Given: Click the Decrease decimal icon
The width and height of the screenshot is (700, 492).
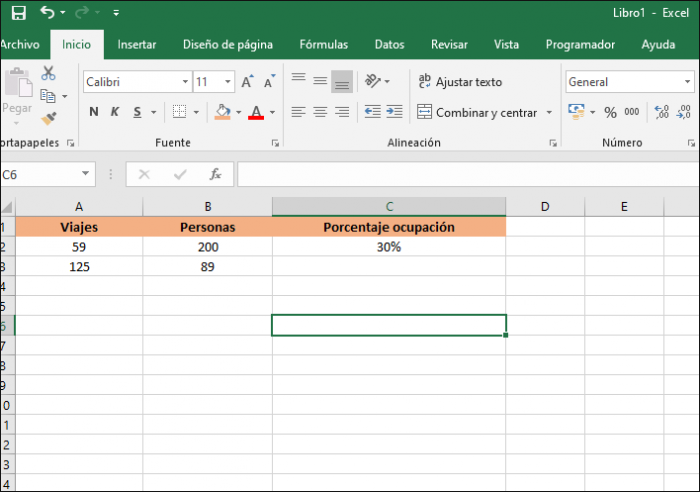Looking at the screenshot, I should point(684,112).
